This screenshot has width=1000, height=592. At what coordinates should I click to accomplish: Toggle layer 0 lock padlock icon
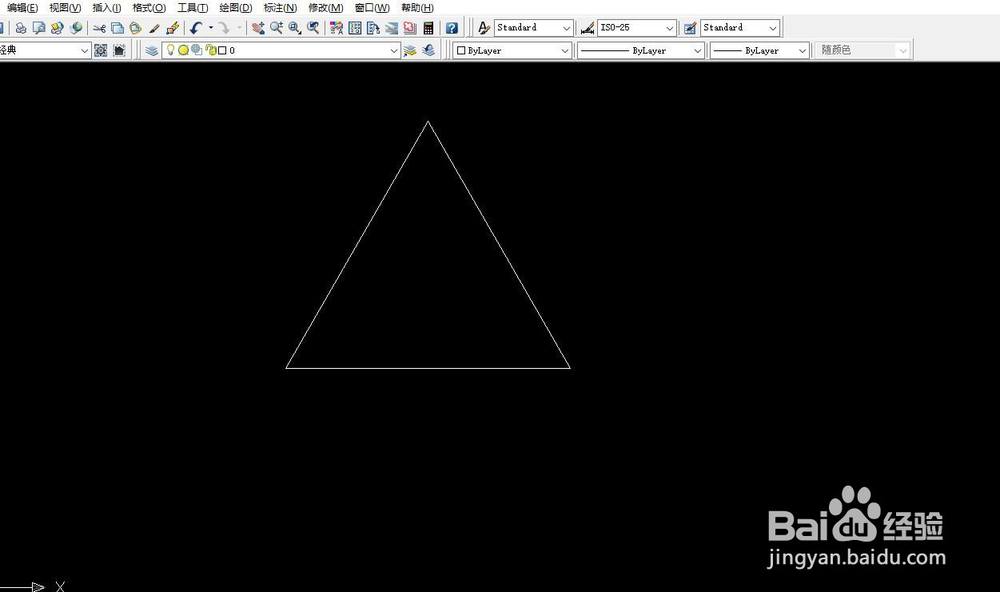pyautogui.click(x=210, y=50)
